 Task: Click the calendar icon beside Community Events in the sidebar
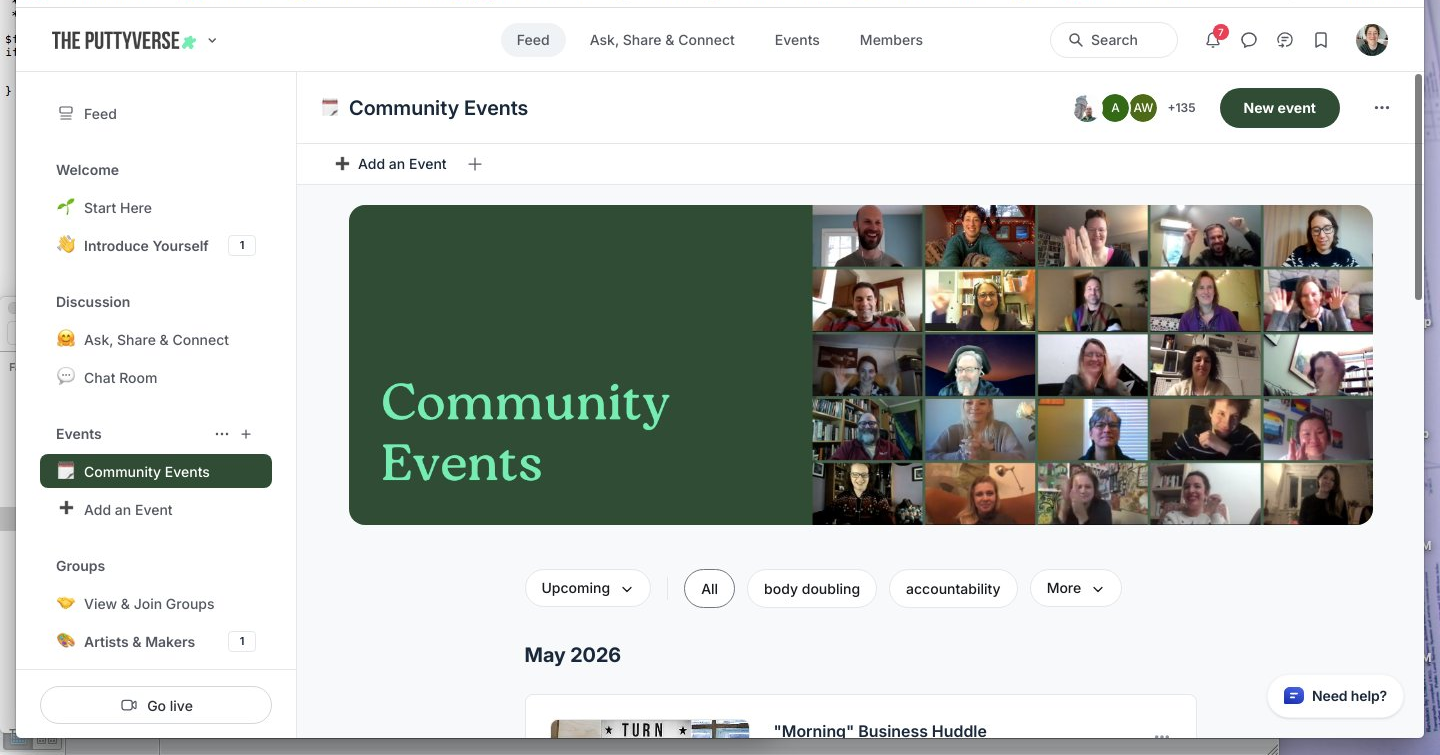click(x=66, y=471)
